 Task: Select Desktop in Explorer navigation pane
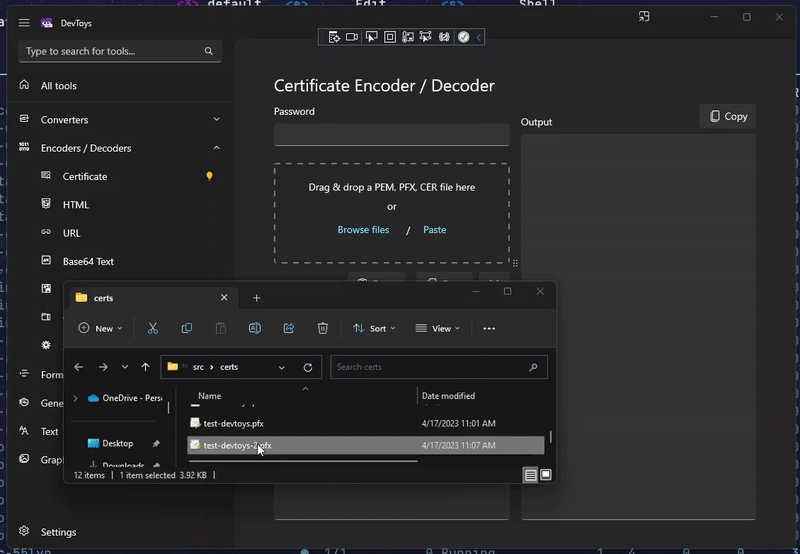pos(117,443)
